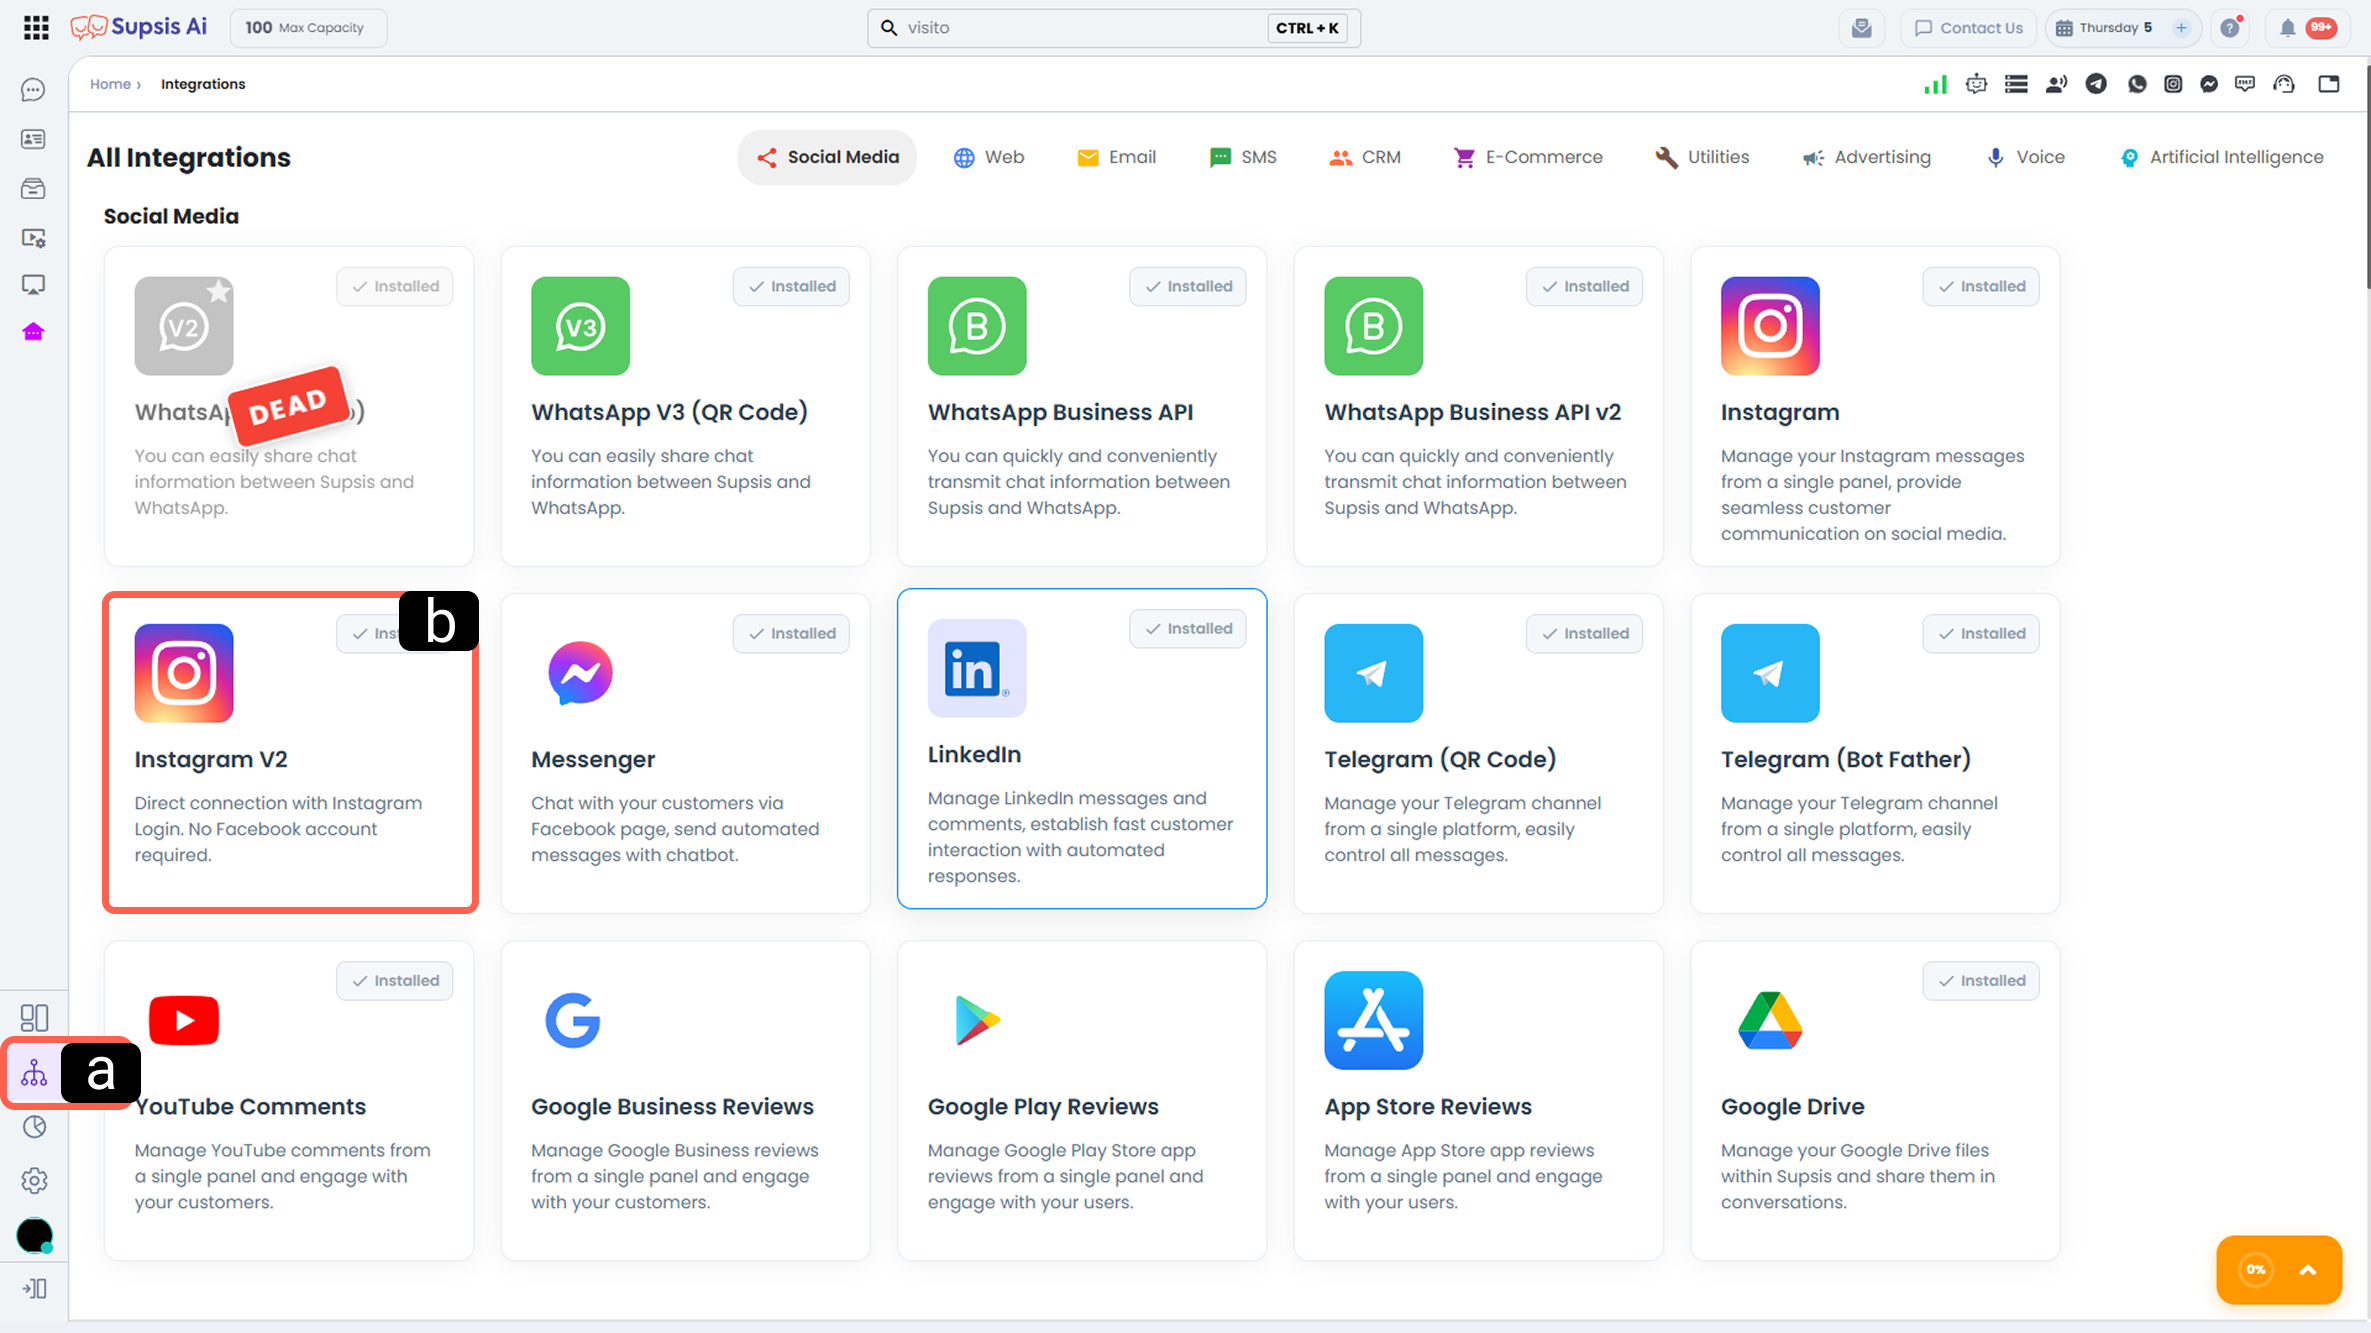Switch to the Voice tab
2371x1333 pixels.
coord(2025,157)
